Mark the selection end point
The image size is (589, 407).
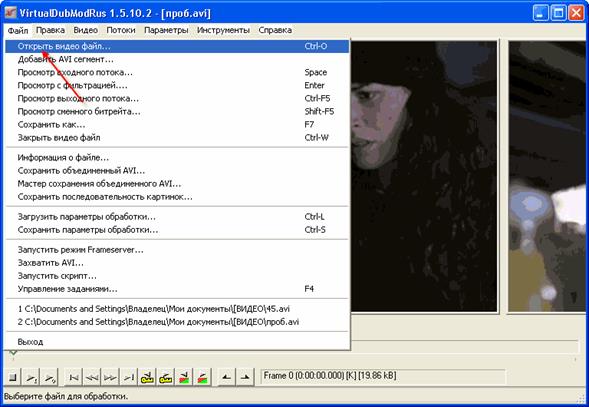point(245,377)
